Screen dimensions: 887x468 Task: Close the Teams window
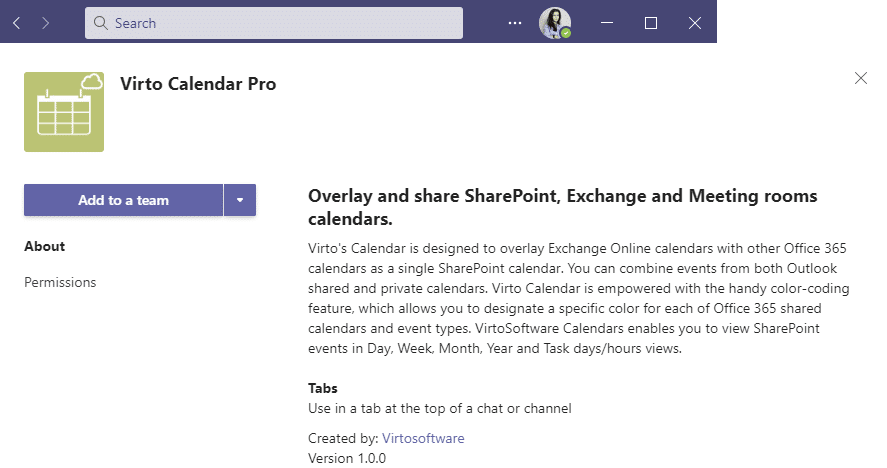[x=695, y=23]
